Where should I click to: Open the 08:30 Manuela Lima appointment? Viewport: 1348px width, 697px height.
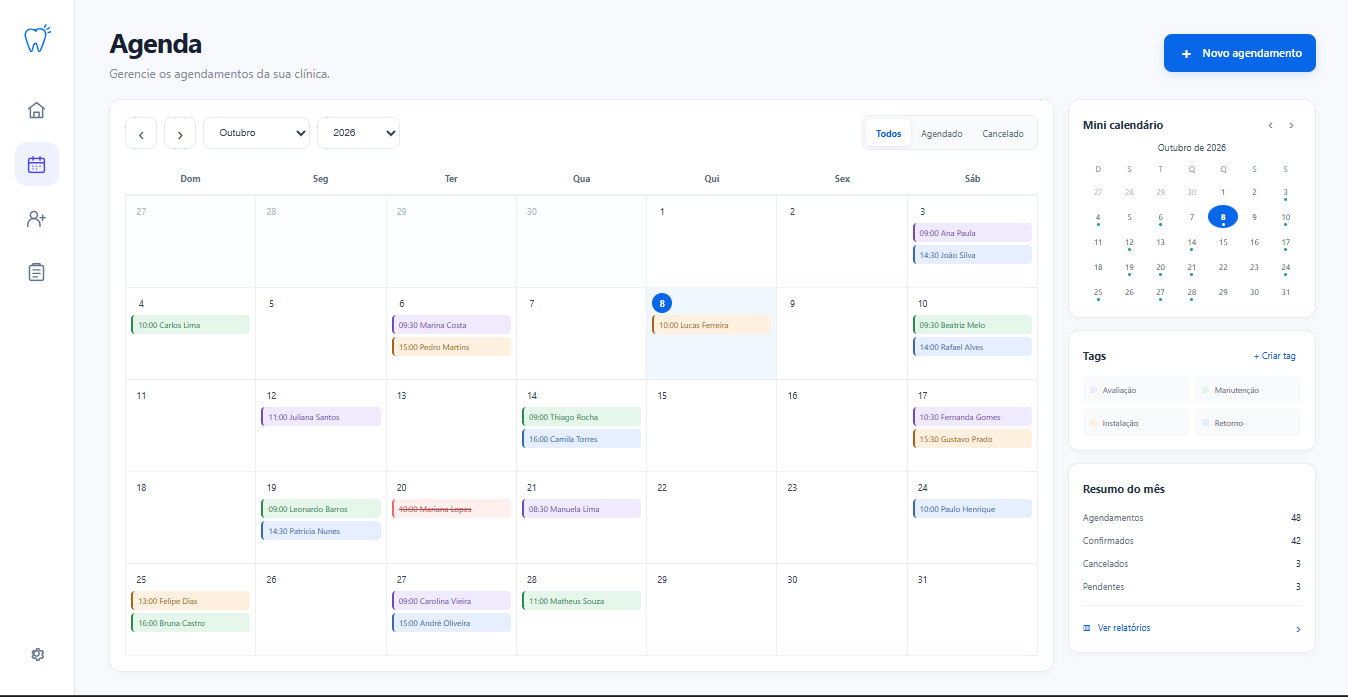[x=581, y=509]
